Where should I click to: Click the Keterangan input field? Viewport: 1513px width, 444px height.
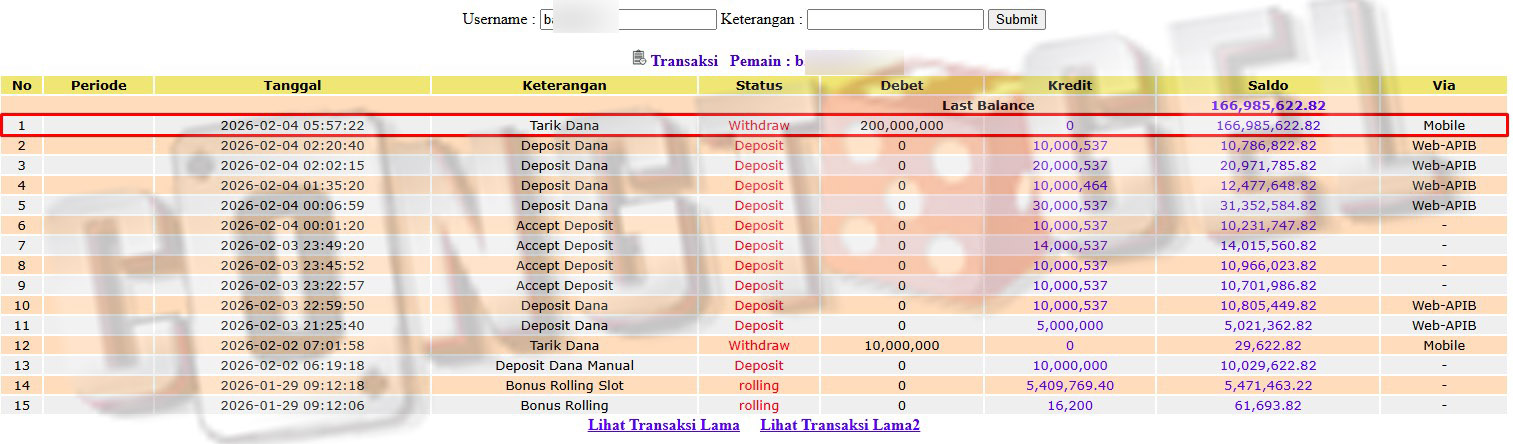point(895,20)
